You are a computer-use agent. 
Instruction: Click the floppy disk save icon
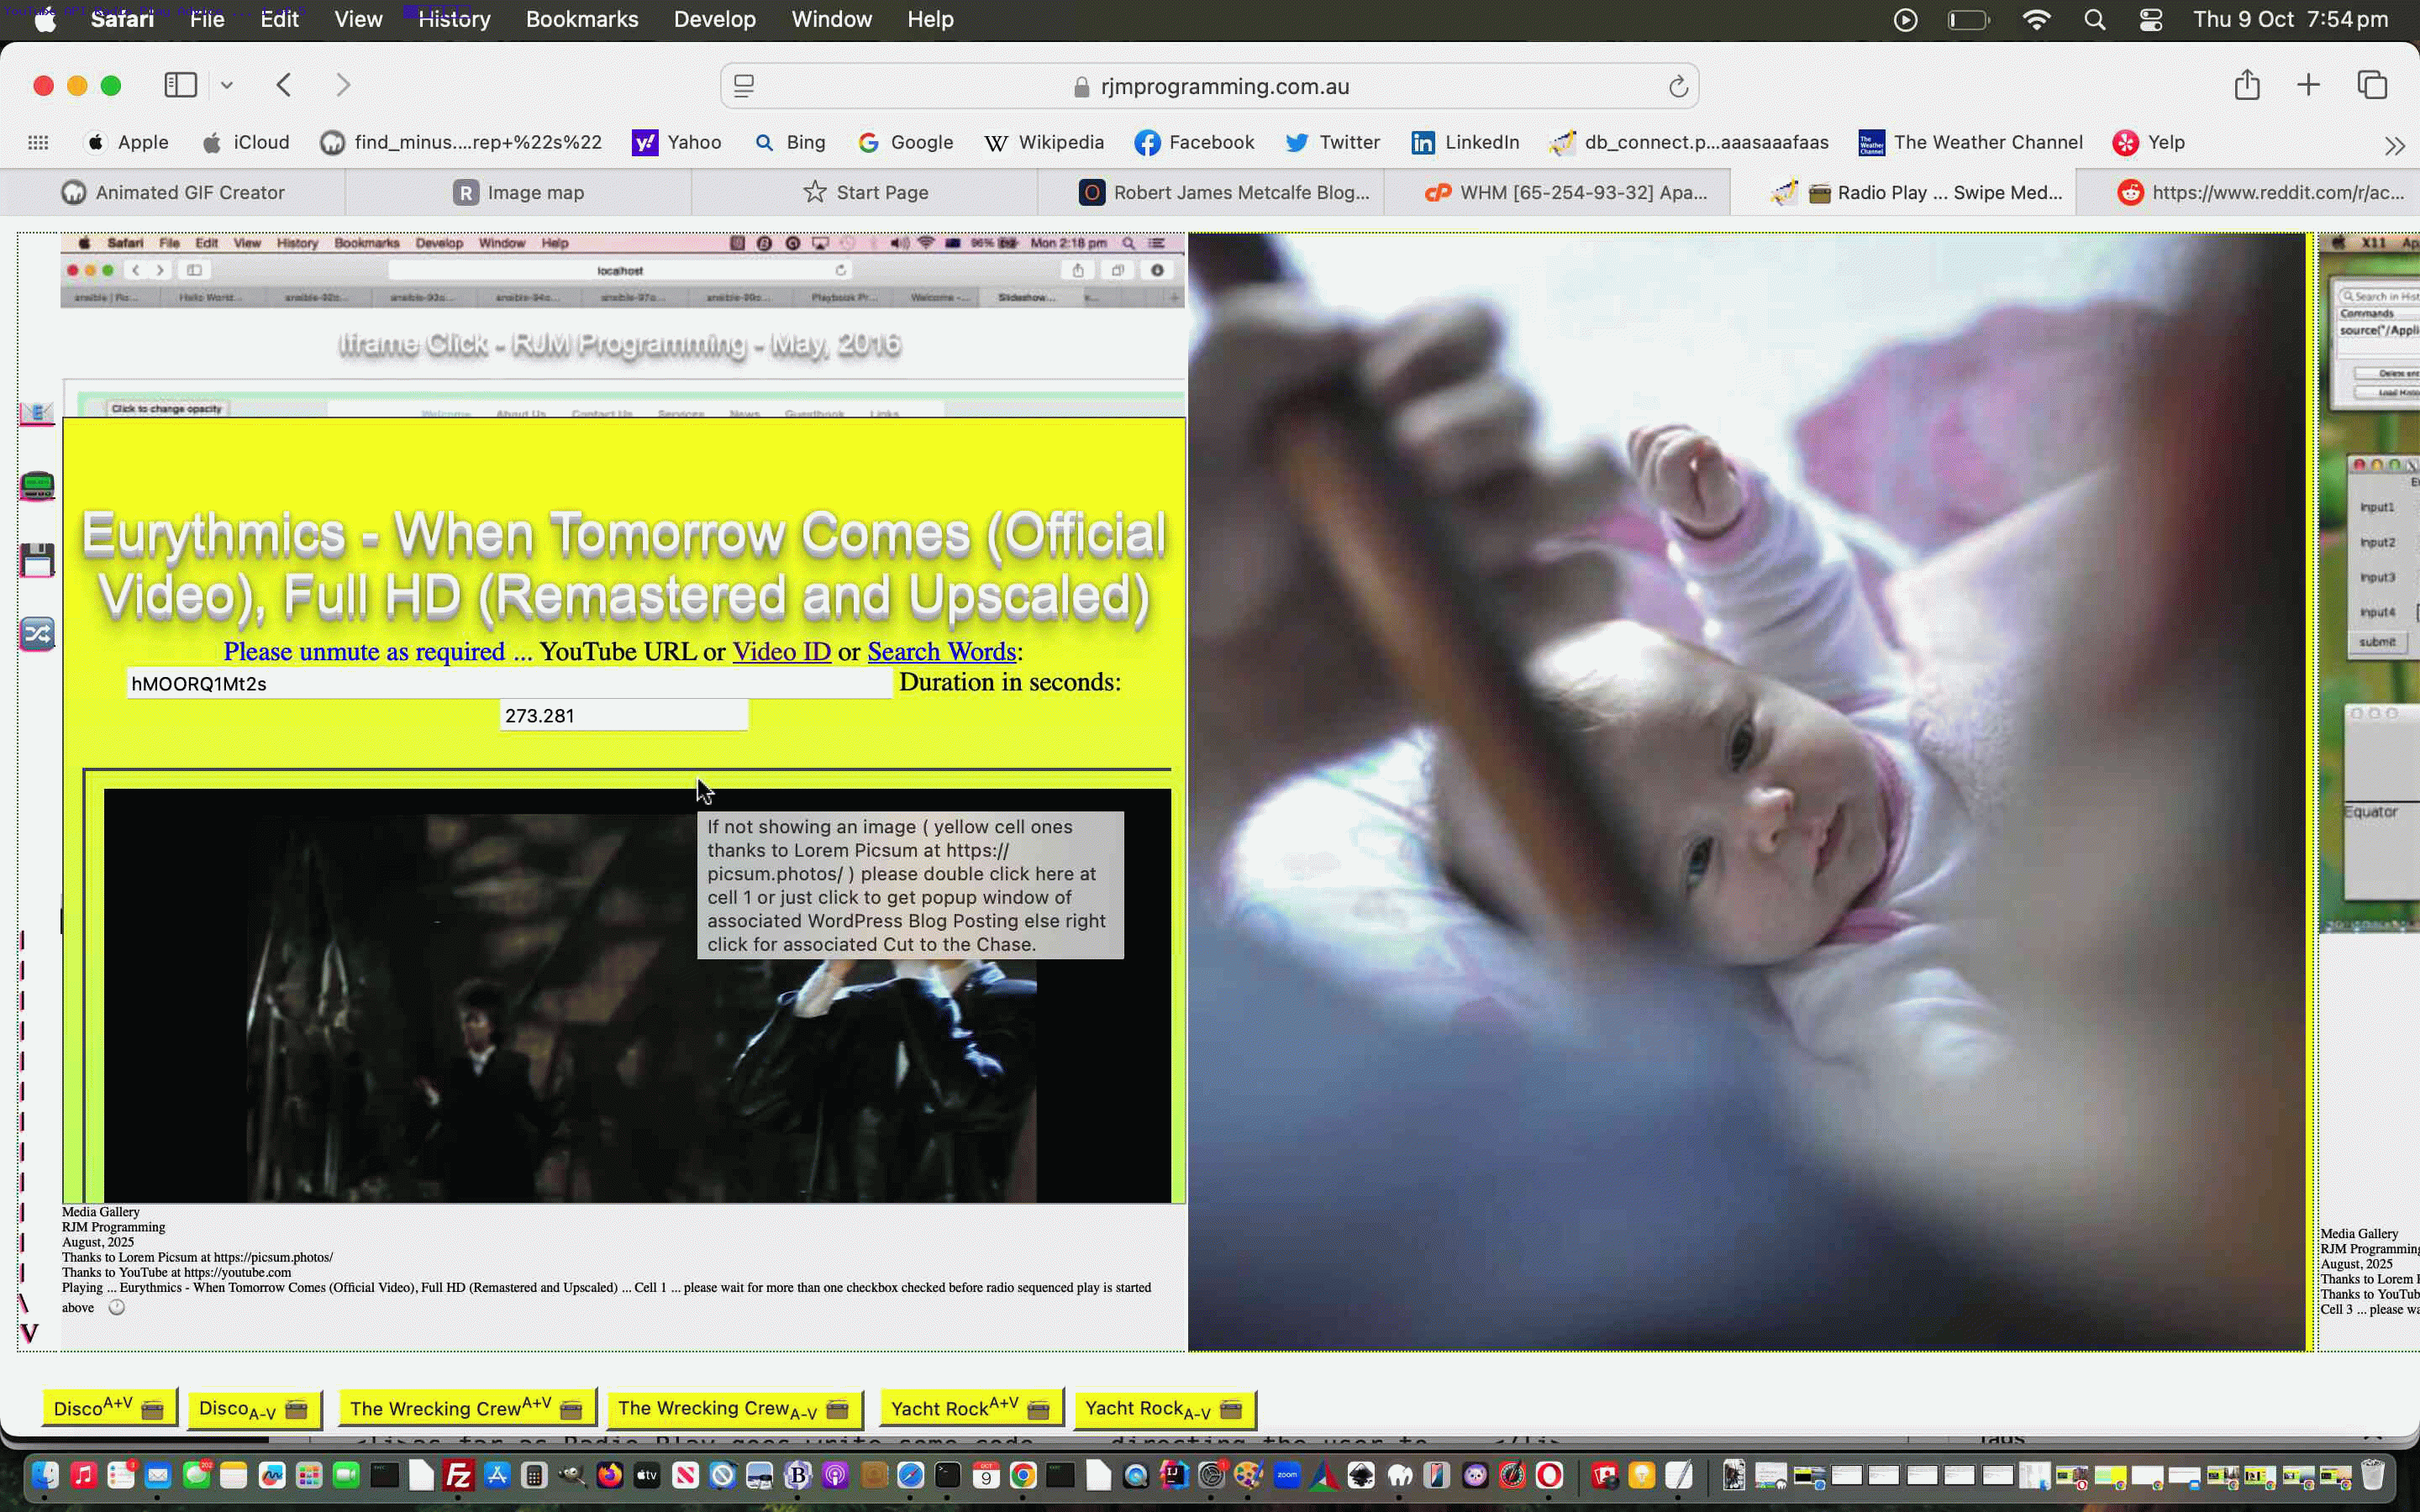(37, 560)
